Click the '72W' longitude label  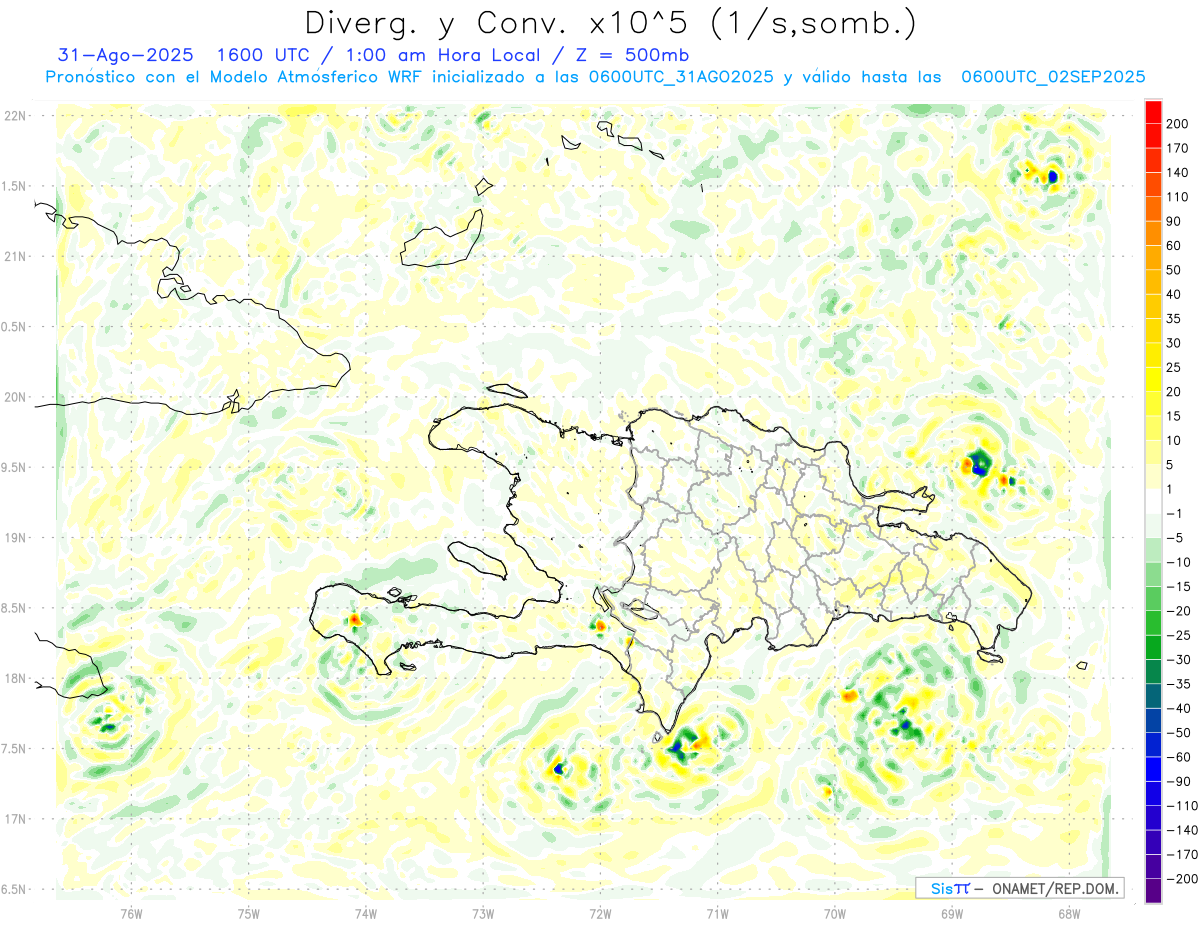[x=600, y=913]
